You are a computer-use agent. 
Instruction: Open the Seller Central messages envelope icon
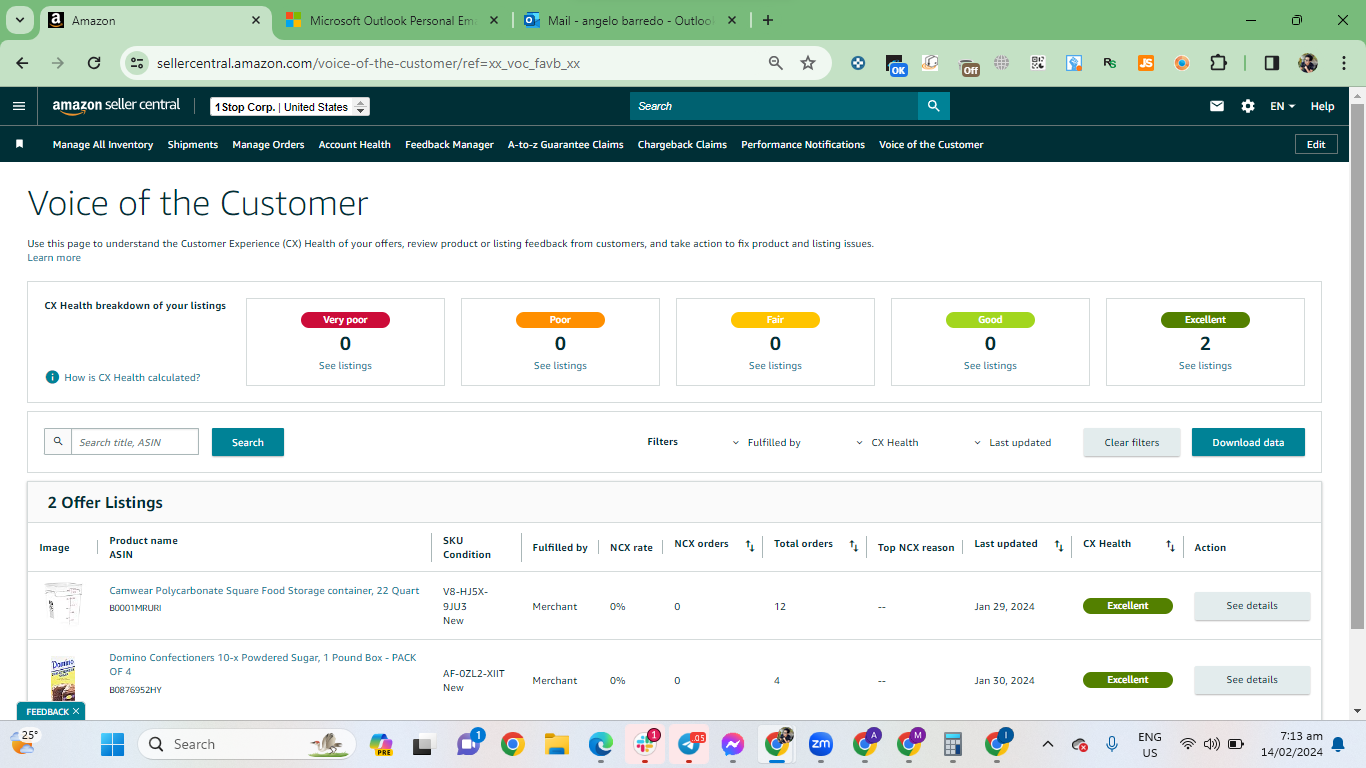1217,106
